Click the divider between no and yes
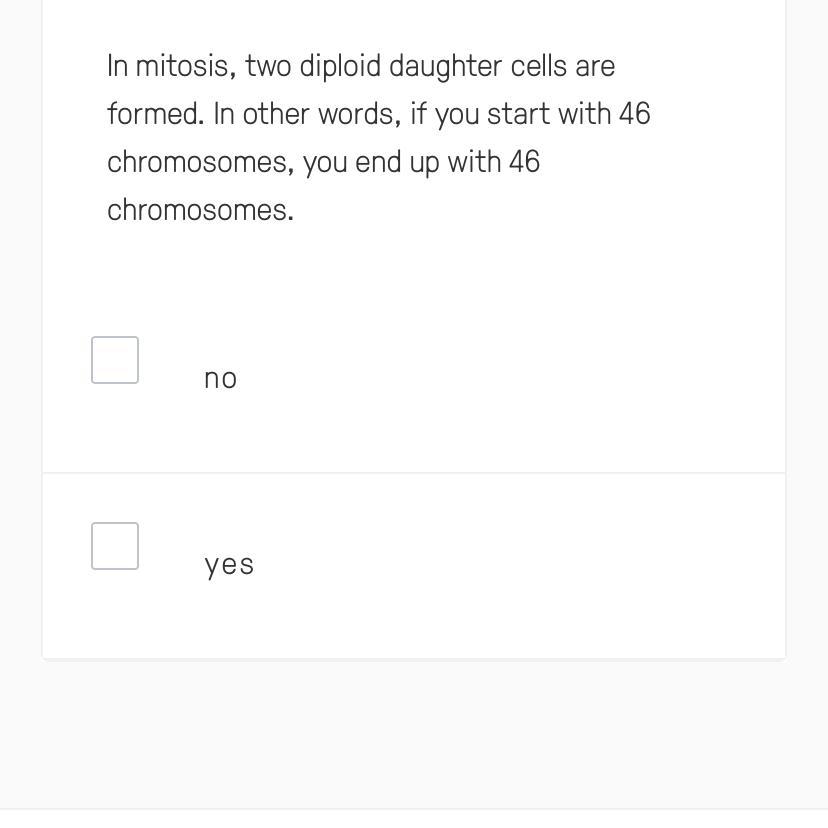 [413, 473]
